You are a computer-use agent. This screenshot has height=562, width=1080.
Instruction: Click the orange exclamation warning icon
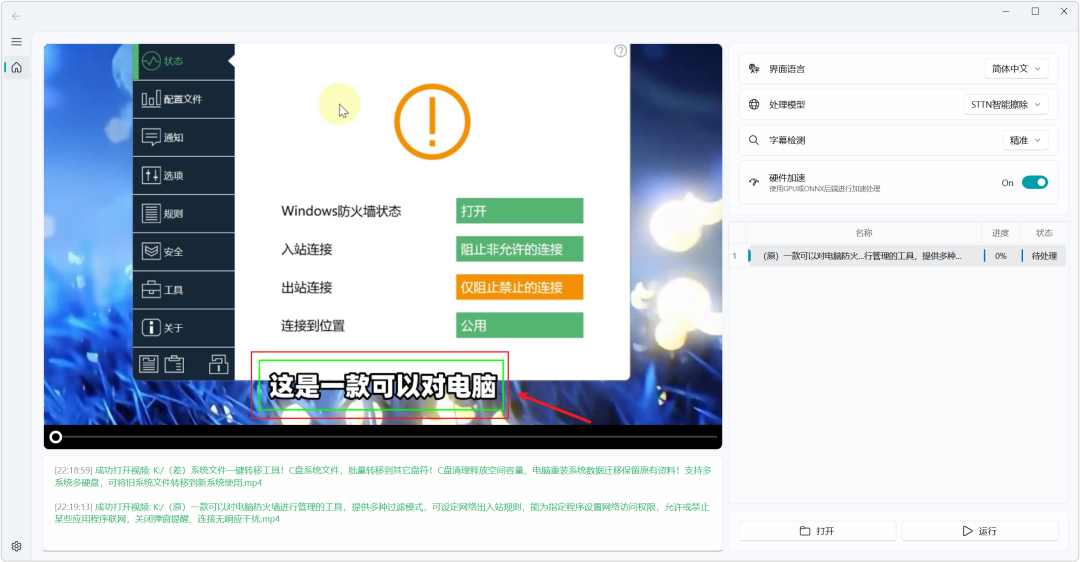point(432,122)
